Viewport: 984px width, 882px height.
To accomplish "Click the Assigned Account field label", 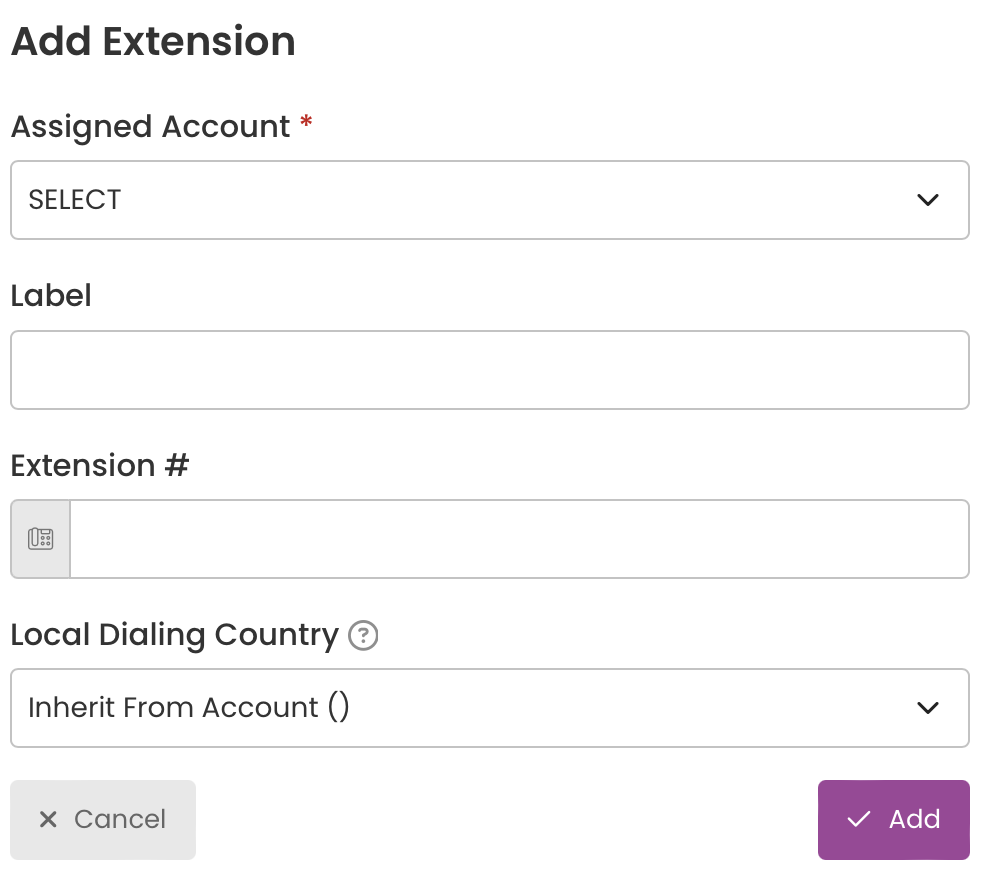I will coord(151,127).
